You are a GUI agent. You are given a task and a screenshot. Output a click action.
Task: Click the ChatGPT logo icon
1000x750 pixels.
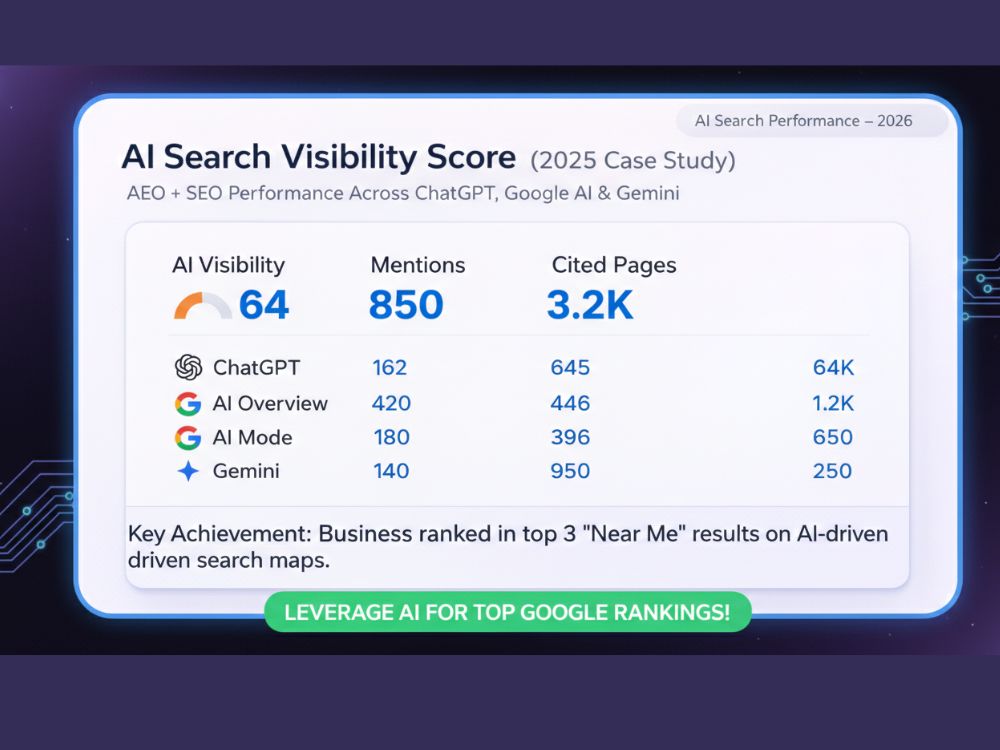tap(189, 367)
